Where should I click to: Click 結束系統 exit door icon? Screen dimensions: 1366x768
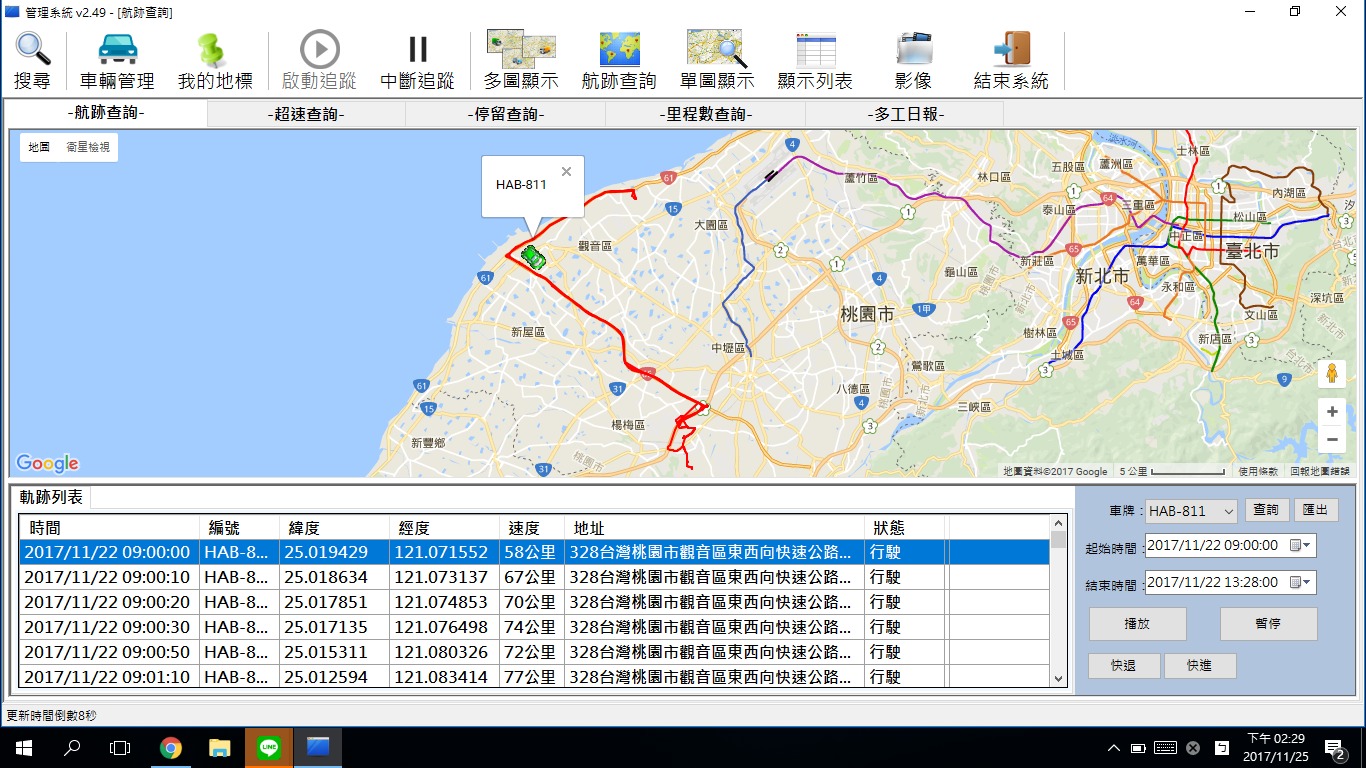tap(1012, 49)
